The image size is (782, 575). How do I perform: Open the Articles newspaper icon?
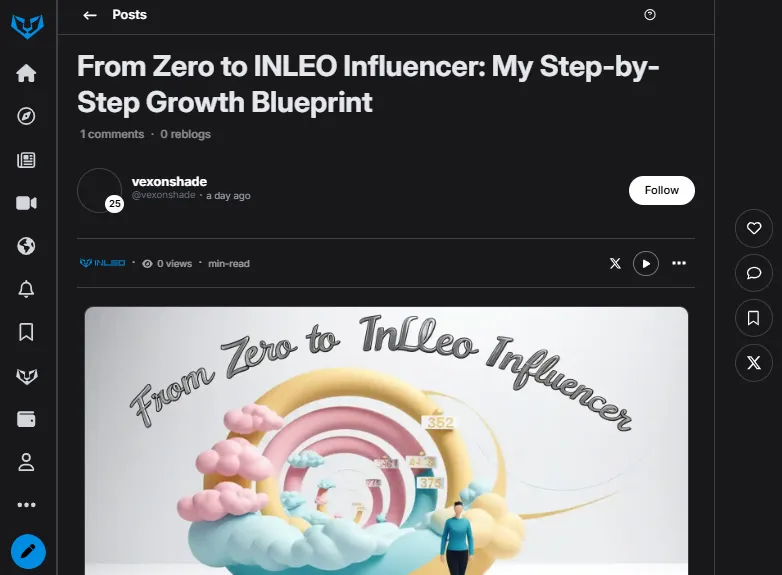tap(26, 160)
